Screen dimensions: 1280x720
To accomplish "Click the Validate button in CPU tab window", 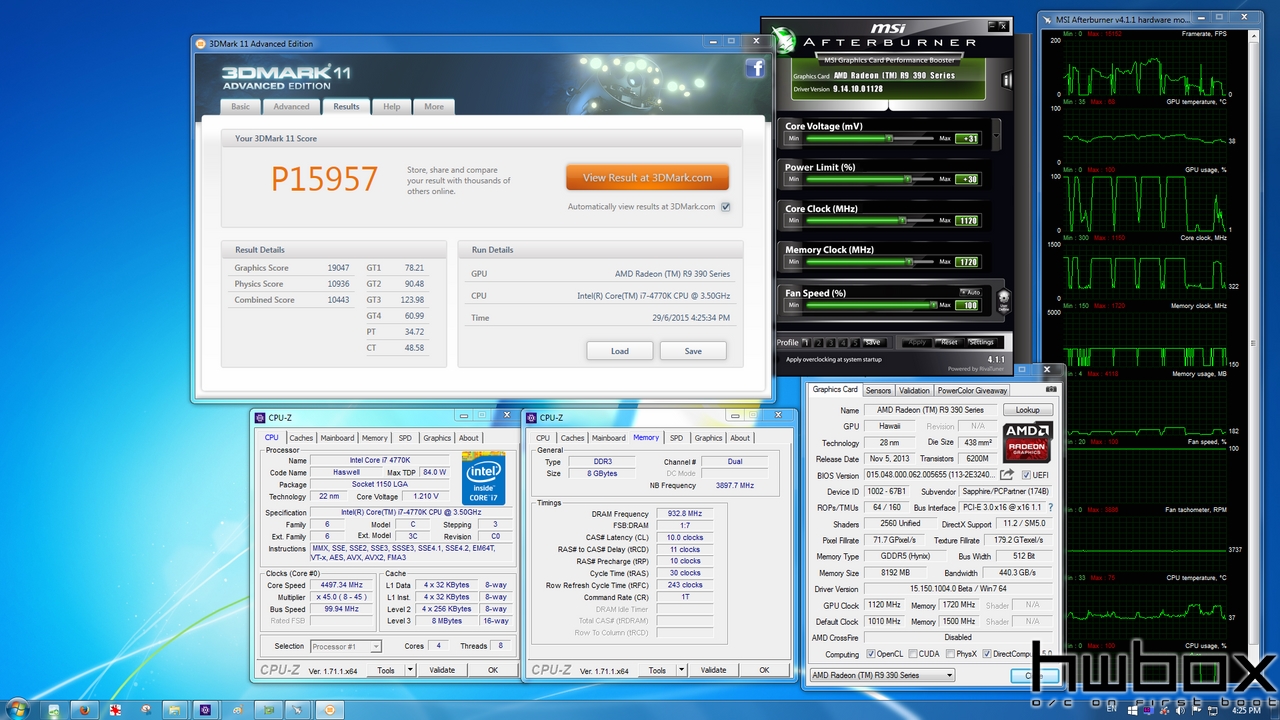I will click(442, 670).
